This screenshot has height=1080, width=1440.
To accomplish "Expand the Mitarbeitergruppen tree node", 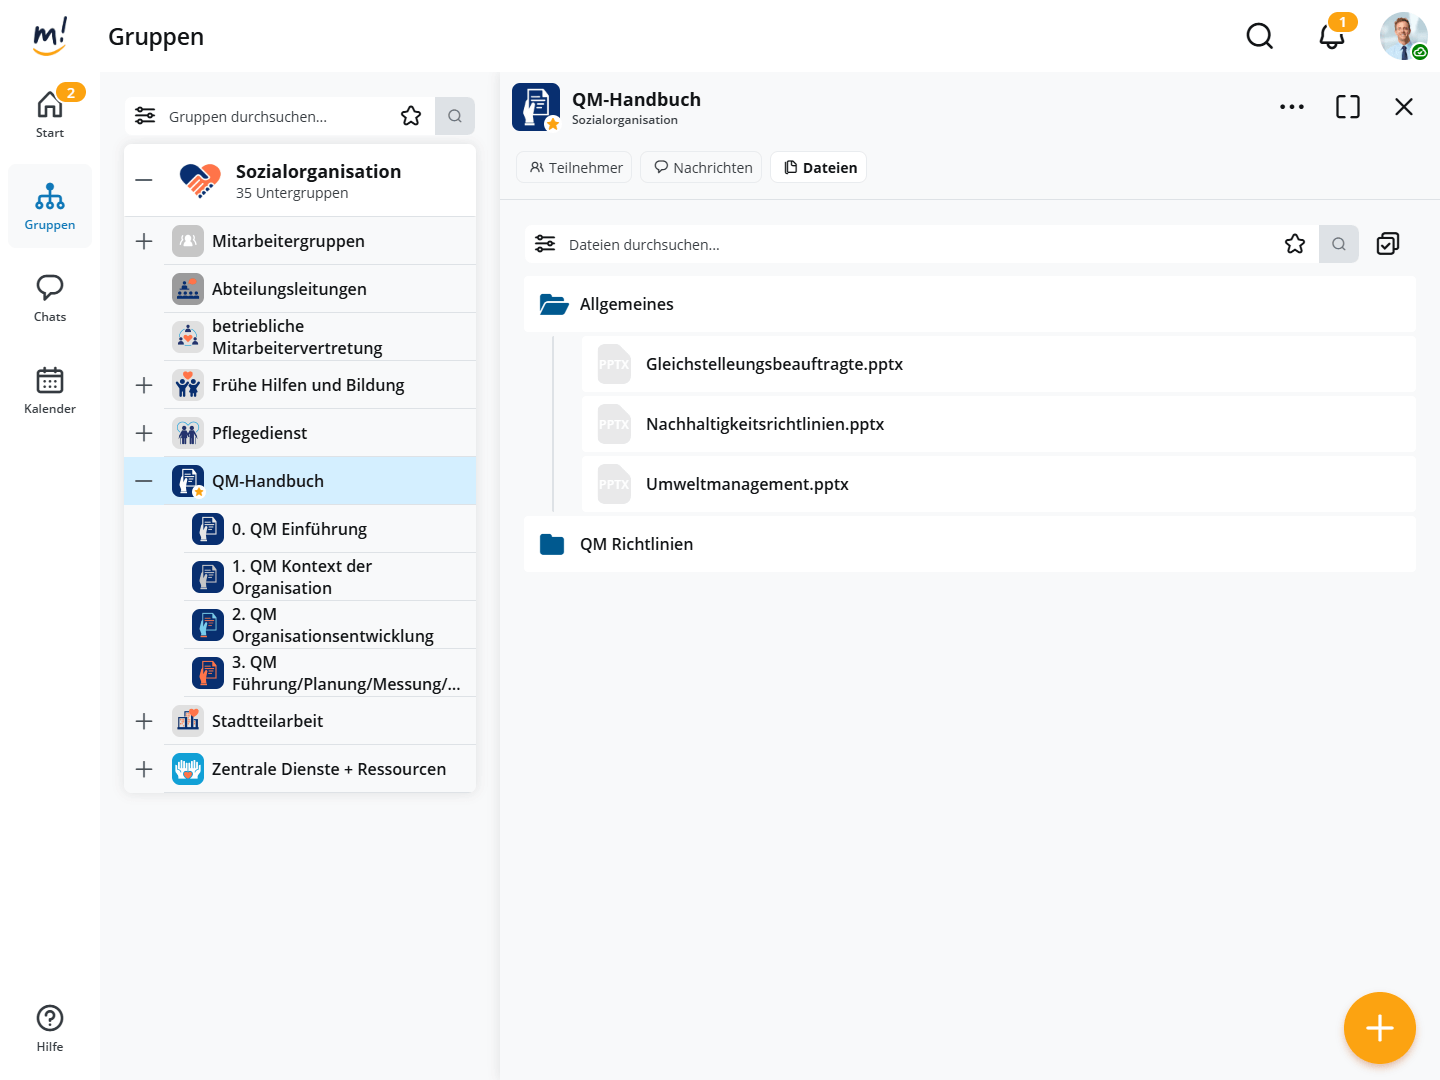I will [144, 241].
